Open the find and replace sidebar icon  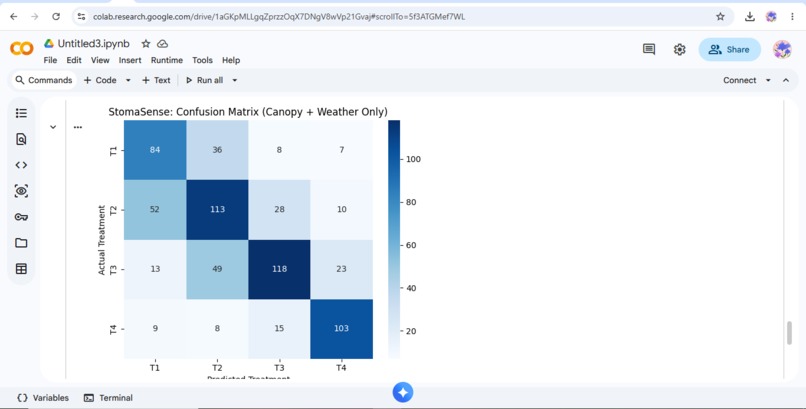(21, 139)
